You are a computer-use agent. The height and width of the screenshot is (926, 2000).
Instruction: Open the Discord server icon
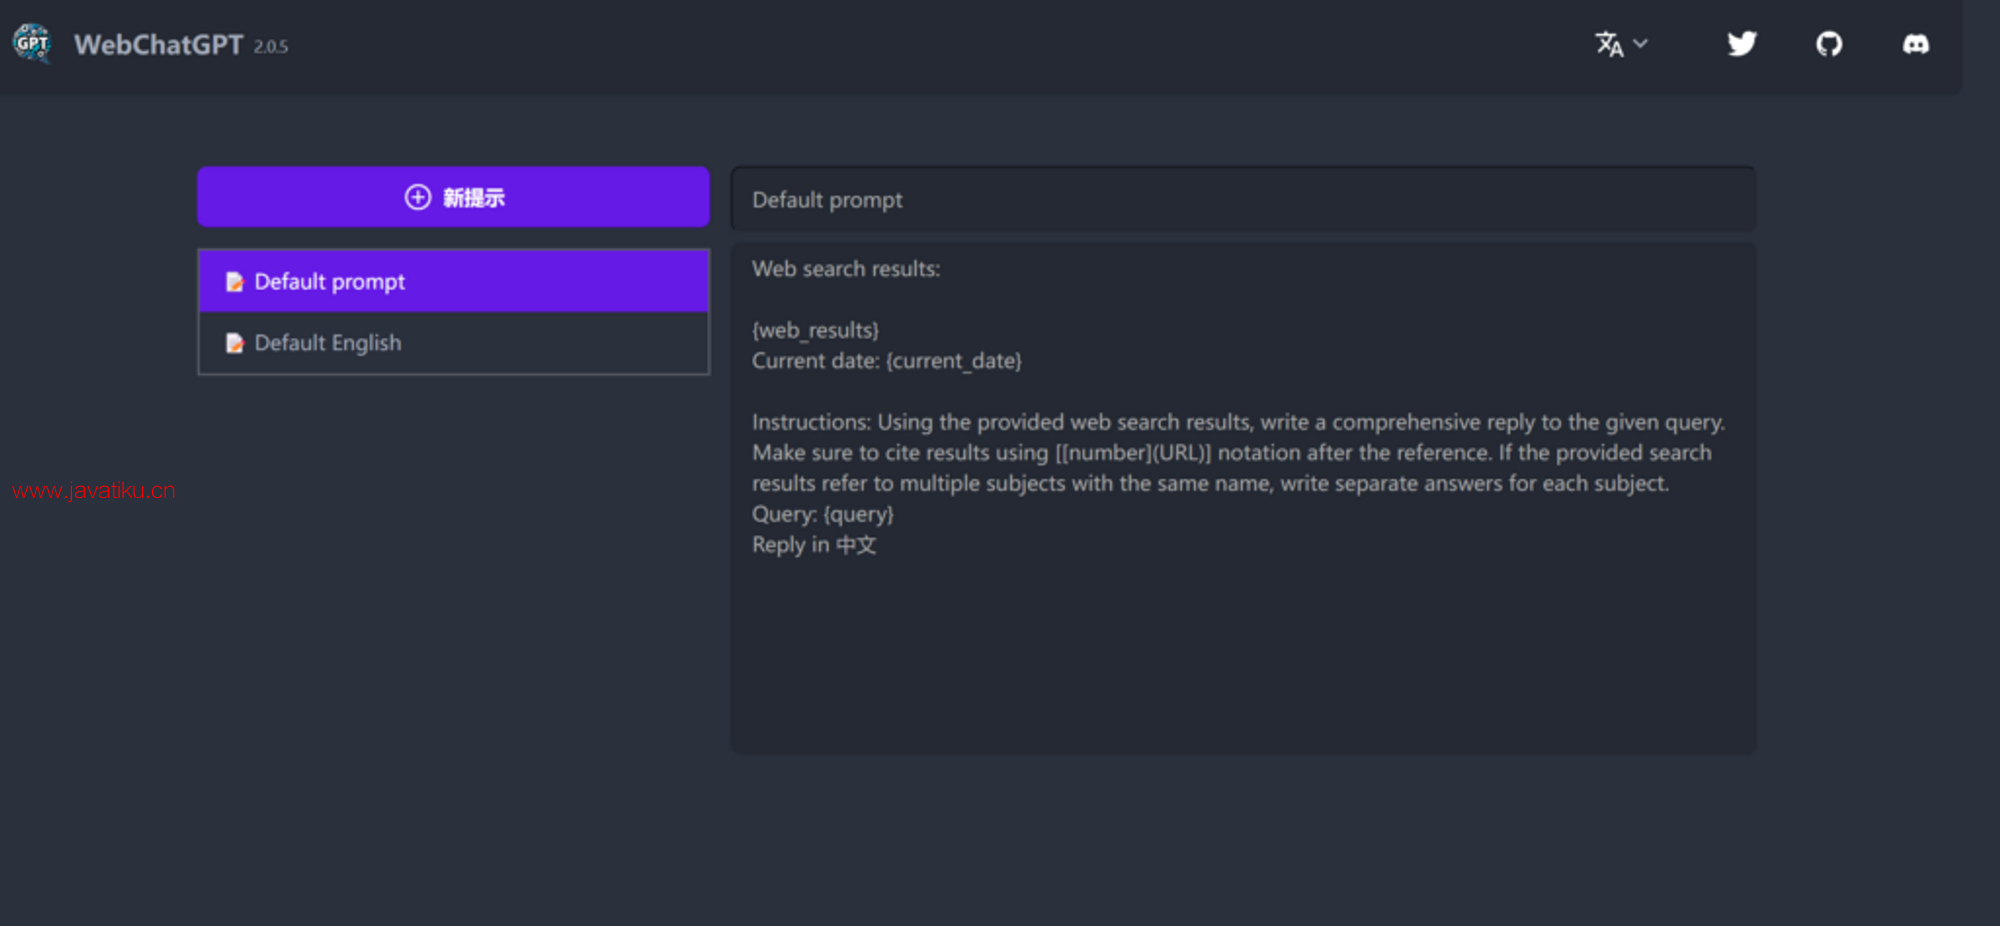click(x=1915, y=44)
